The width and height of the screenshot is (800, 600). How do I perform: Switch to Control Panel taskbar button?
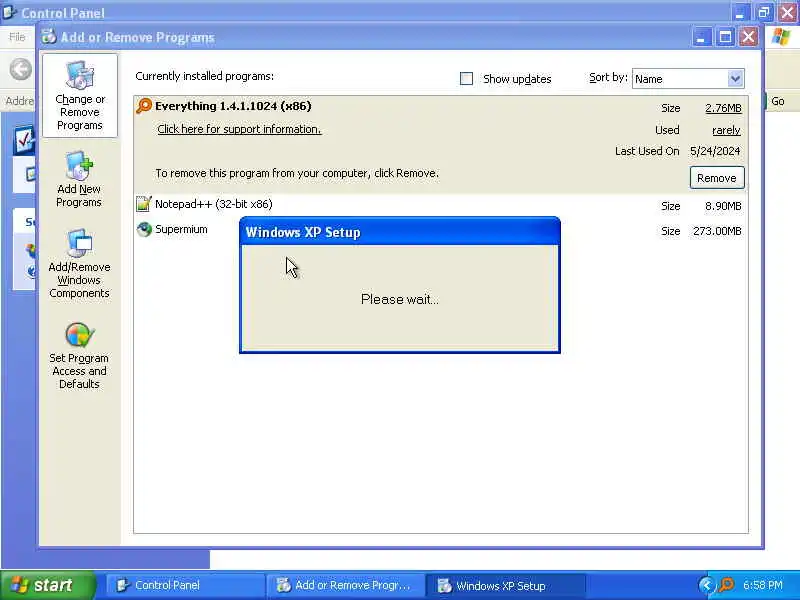(x=185, y=585)
